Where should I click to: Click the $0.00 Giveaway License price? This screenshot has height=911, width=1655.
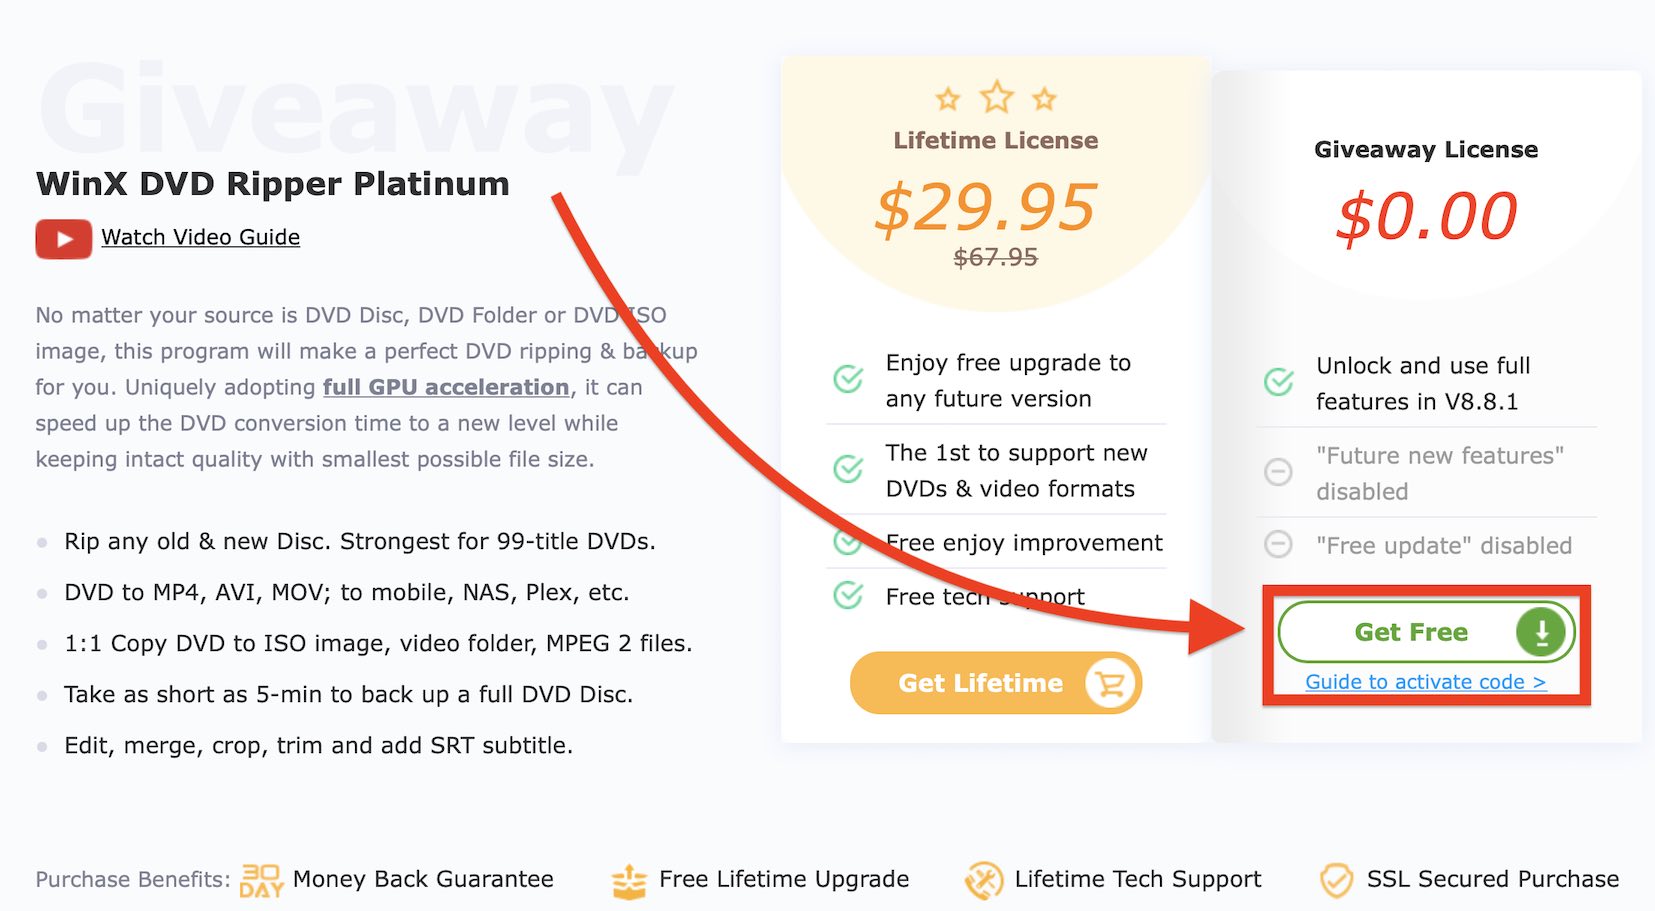[1426, 217]
